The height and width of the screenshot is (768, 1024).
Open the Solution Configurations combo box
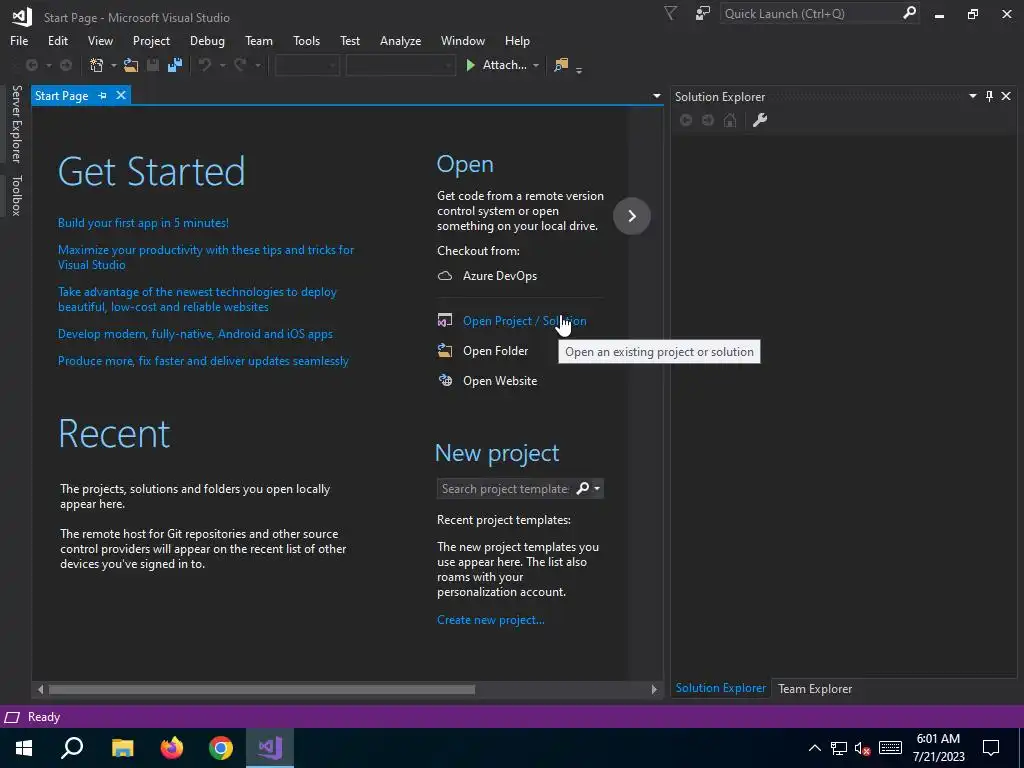pos(307,65)
